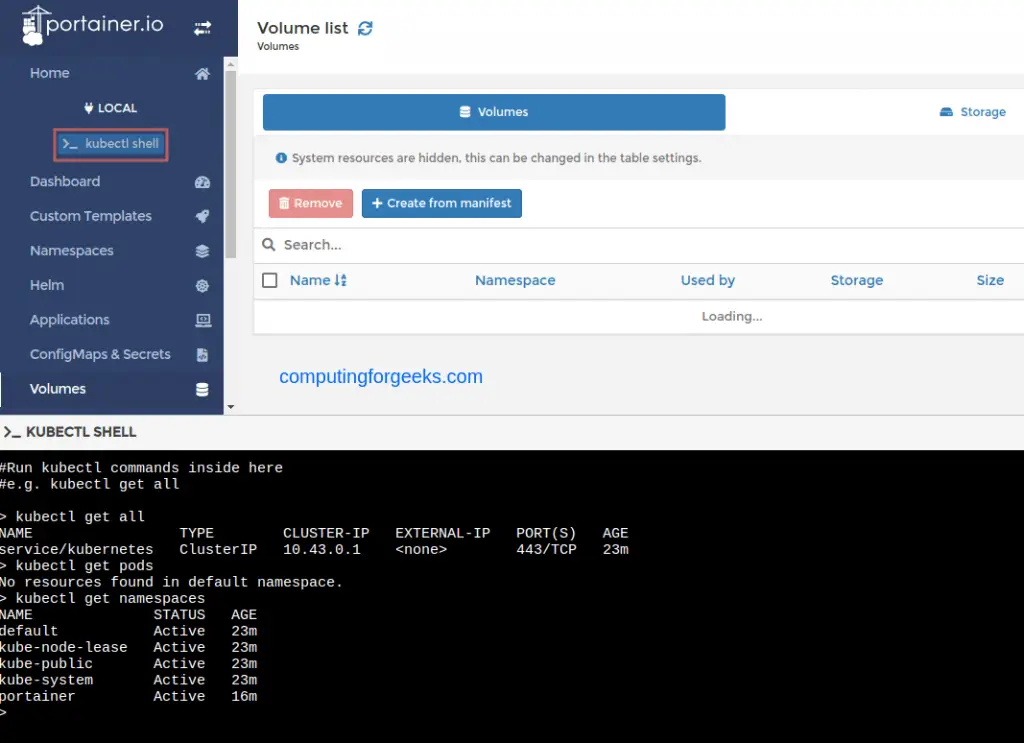1024x743 pixels.
Task: Click the portainer.io logo
Action: pos(92,25)
